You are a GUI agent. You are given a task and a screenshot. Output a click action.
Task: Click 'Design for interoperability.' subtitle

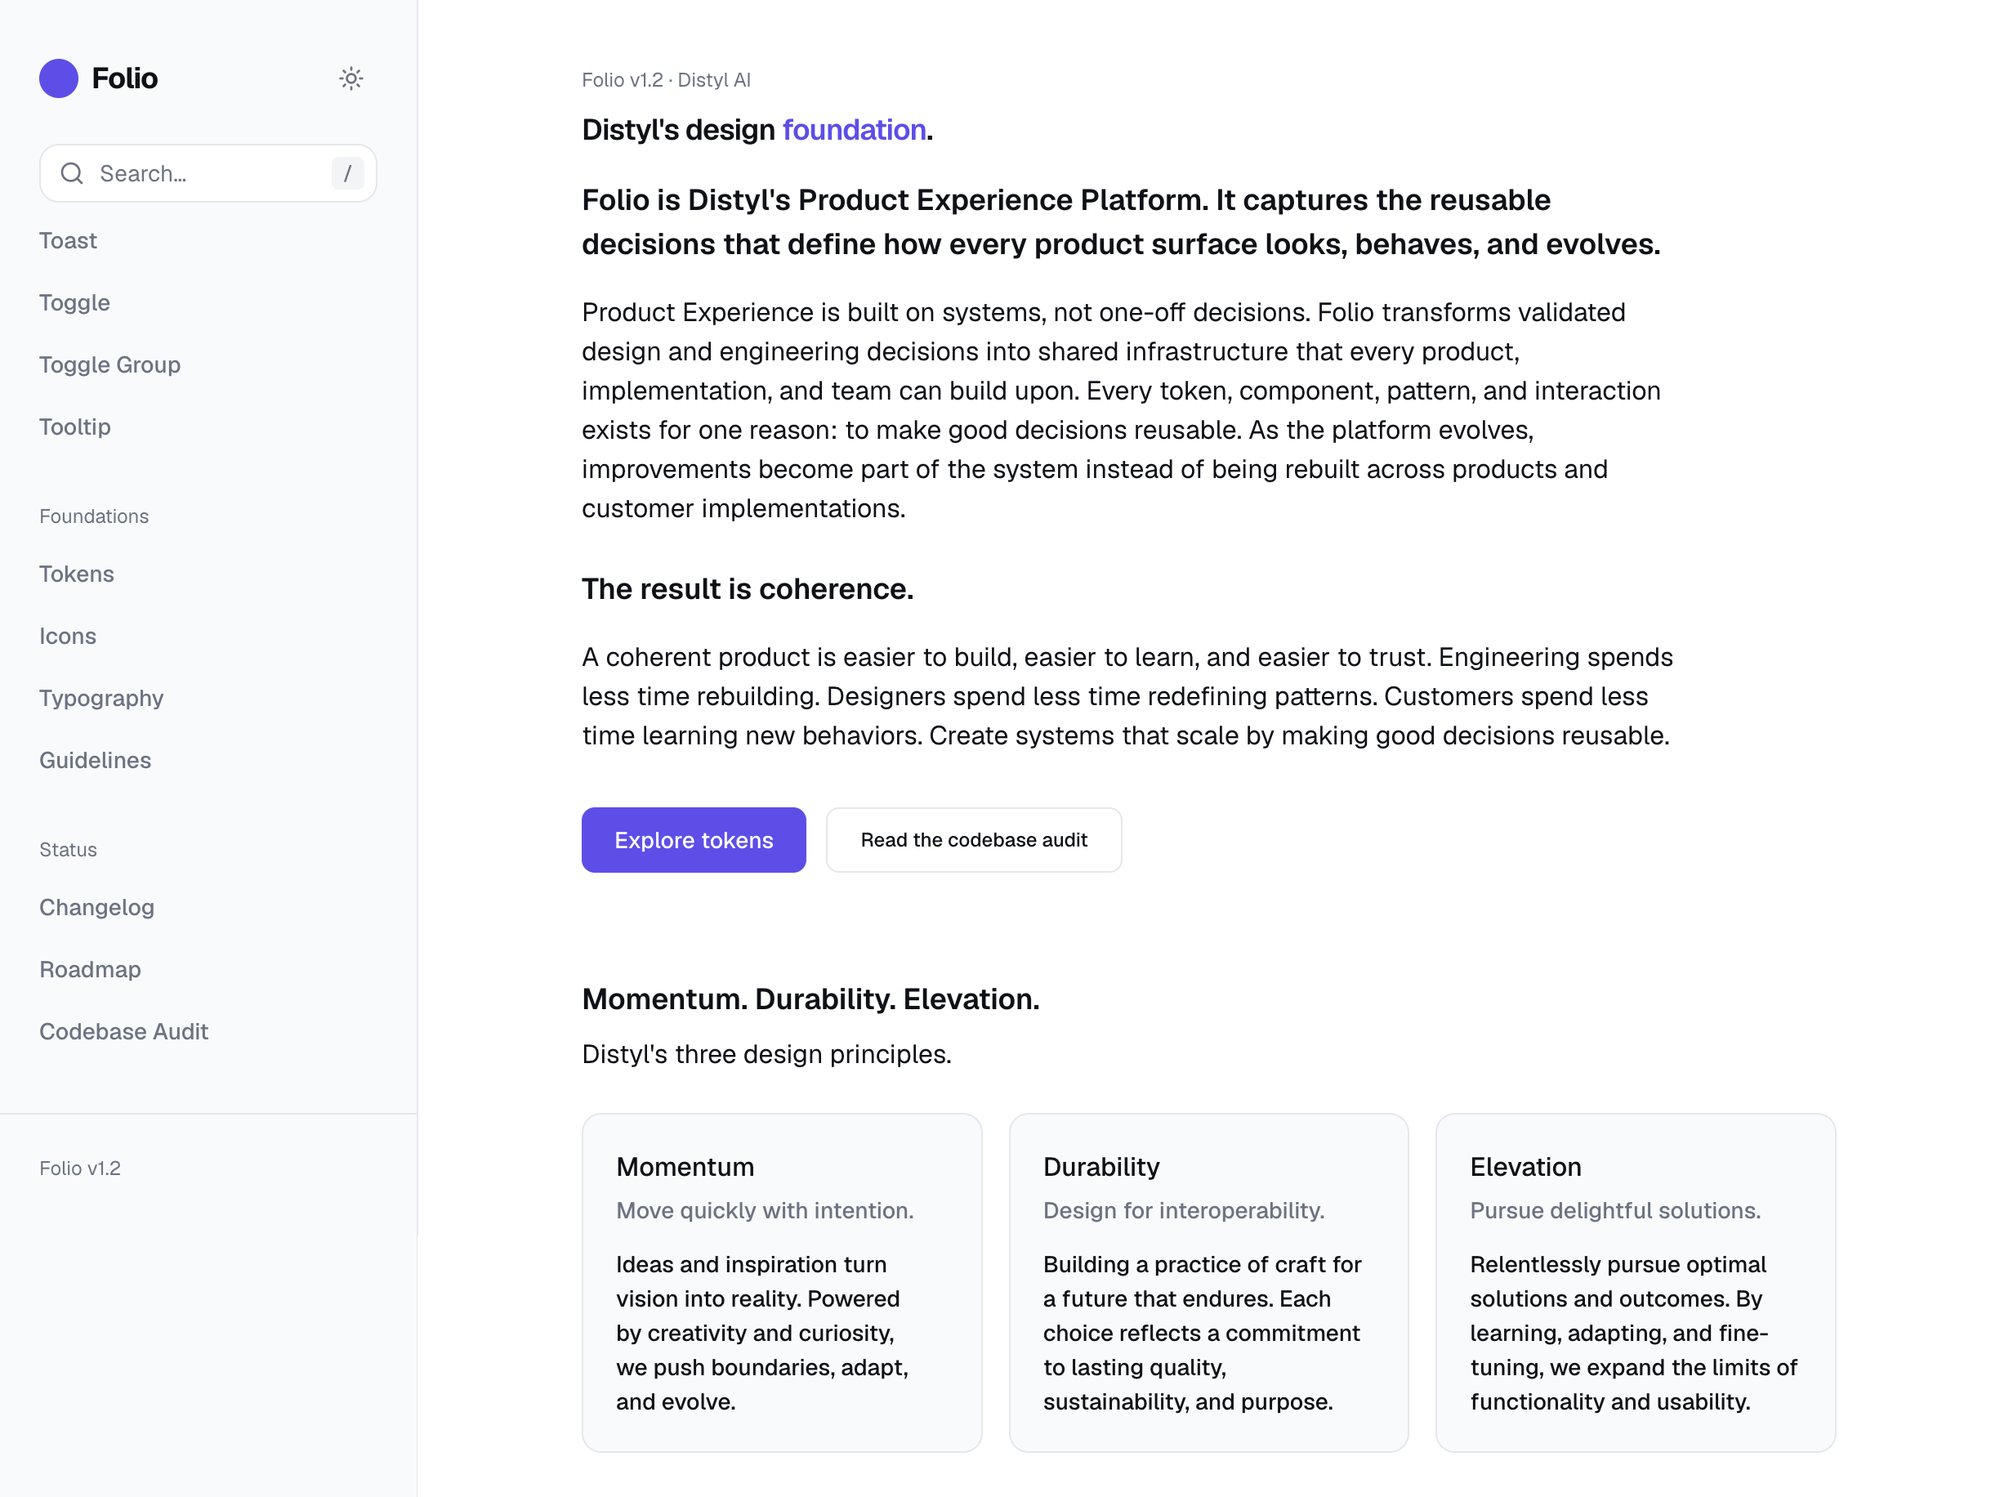click(1184, 1210)
